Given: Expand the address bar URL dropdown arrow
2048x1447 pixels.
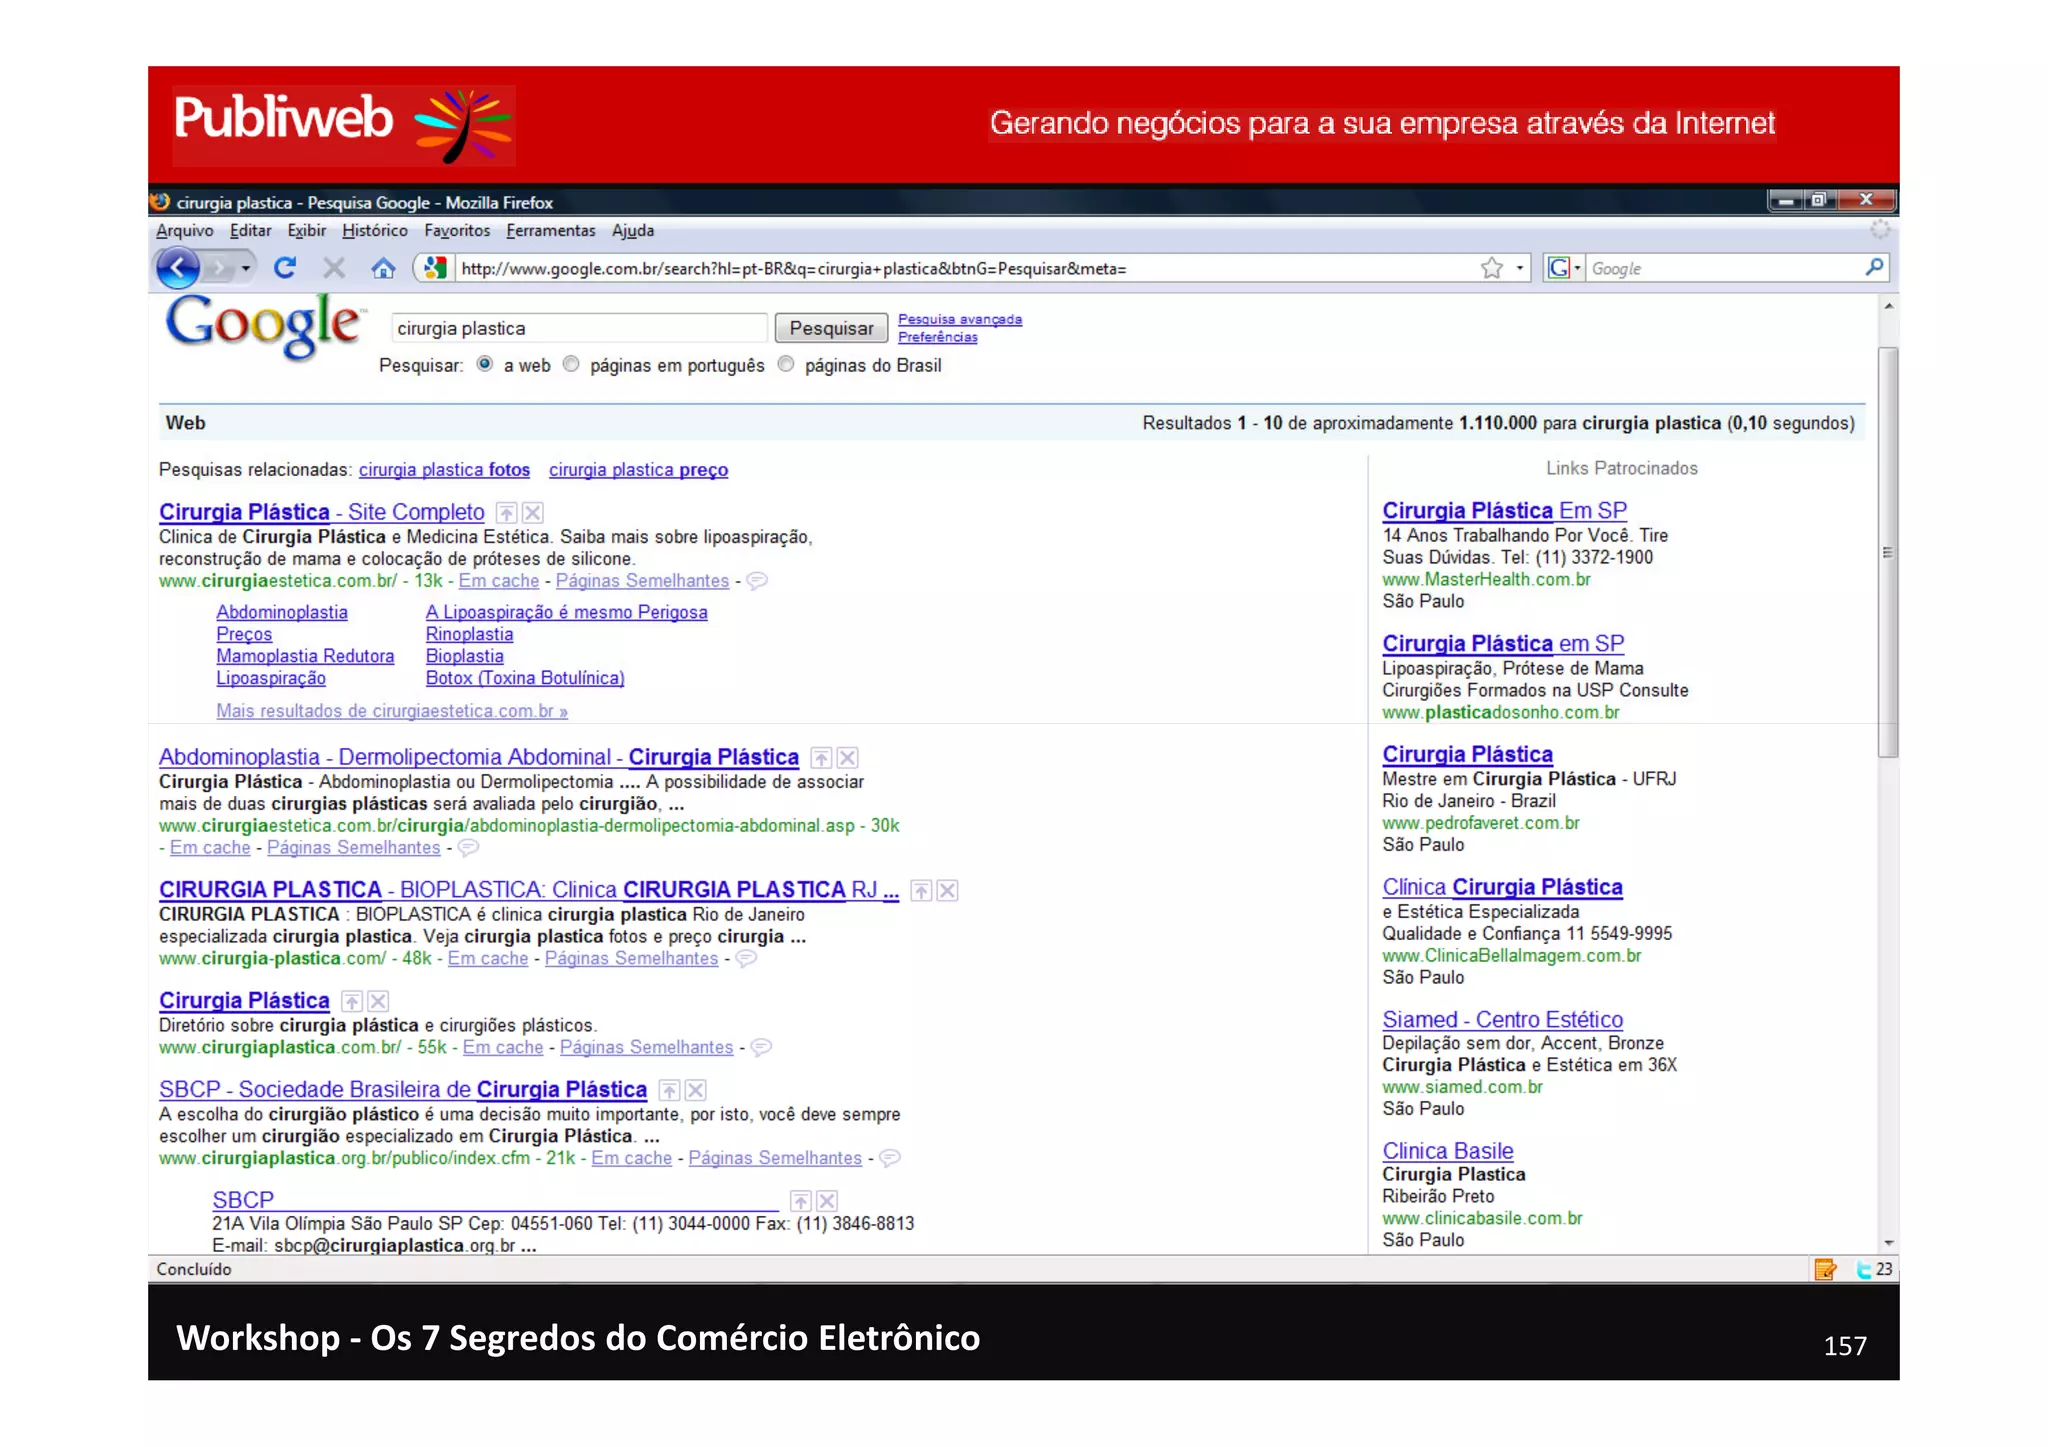Looking at the screenshot, I should 1519,268.
